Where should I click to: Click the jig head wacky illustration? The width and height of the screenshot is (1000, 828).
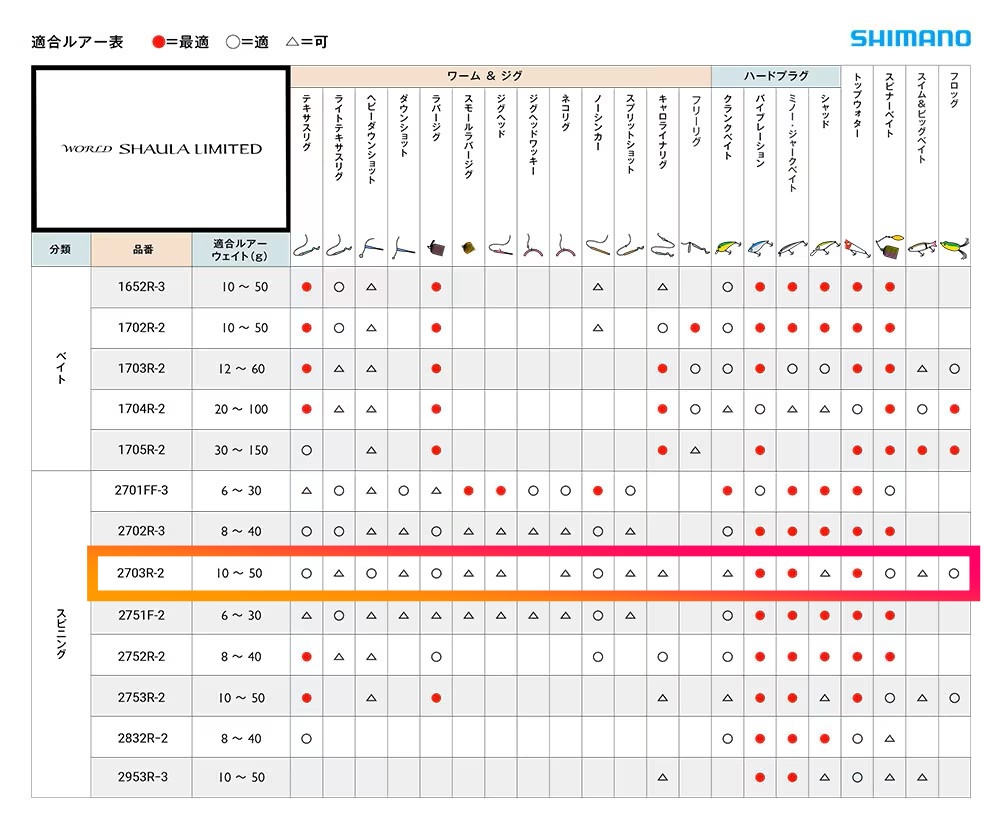pos(533,246)
